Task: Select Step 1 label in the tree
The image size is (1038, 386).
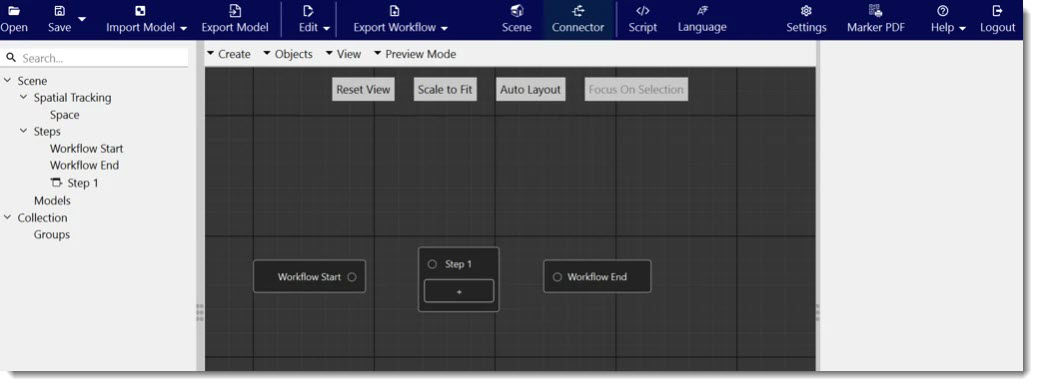Action: click(x=83, y=183)
